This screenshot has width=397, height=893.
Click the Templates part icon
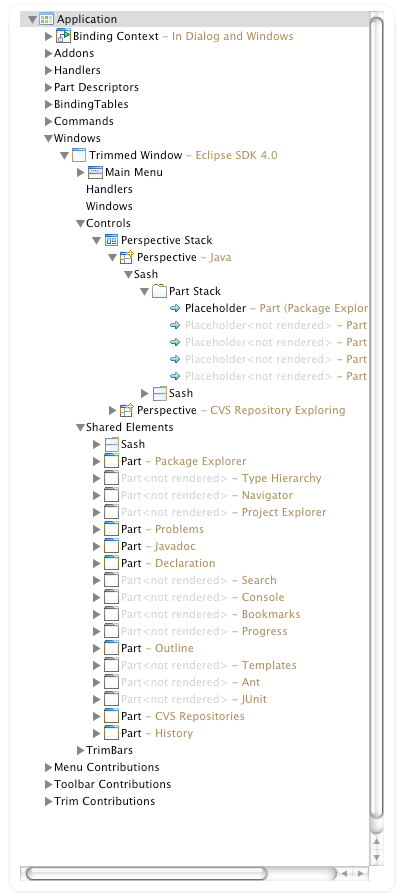112,665
